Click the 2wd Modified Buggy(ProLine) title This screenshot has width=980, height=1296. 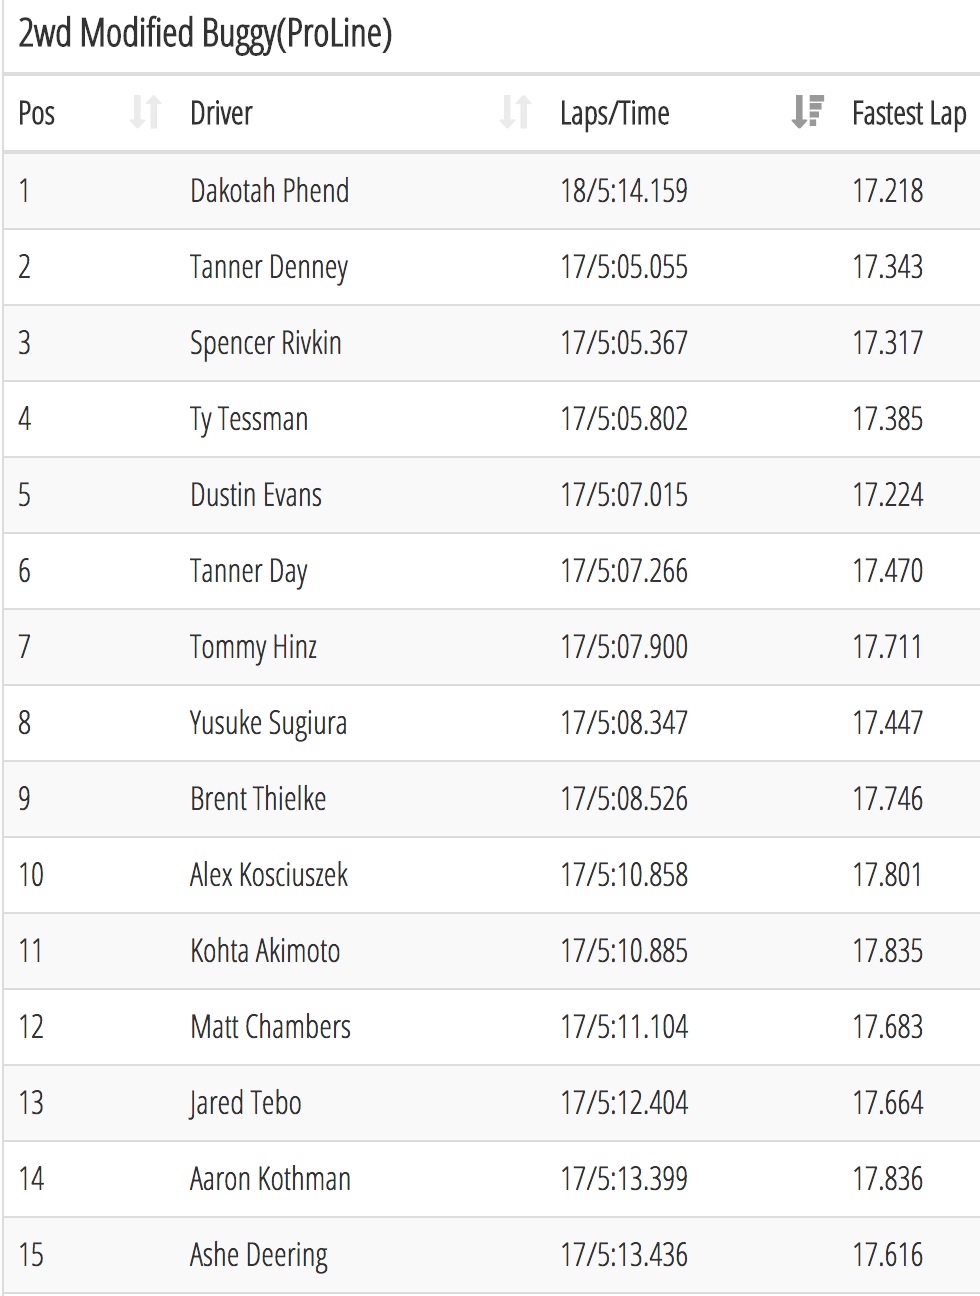click(205, 35)
